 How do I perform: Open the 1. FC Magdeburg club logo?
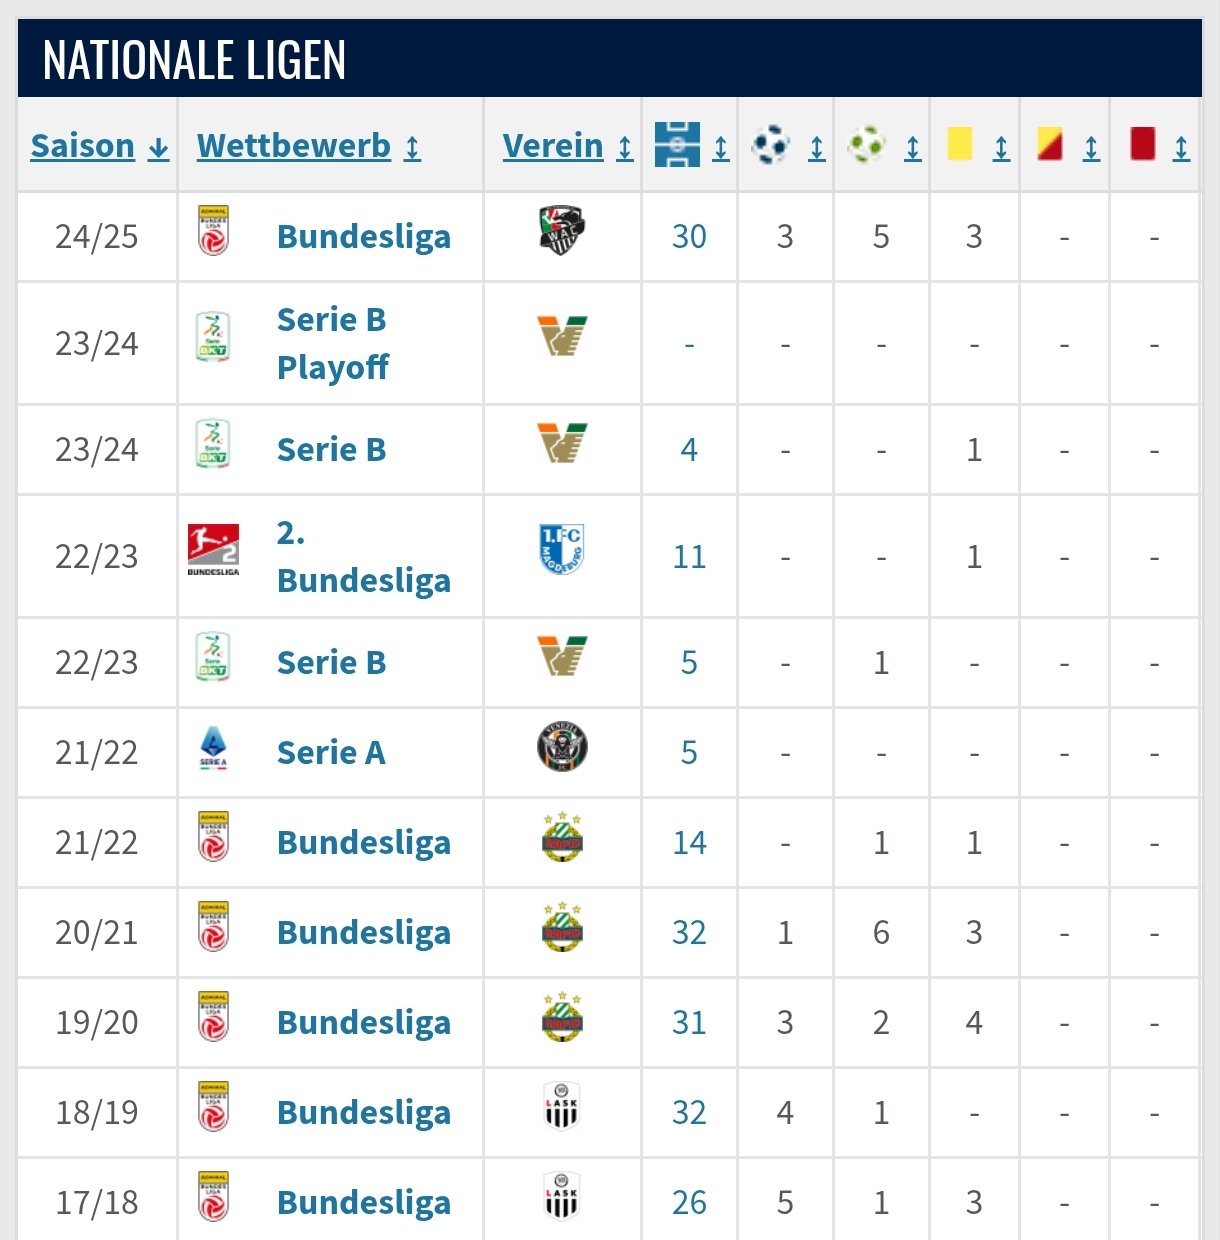[561, 549]
